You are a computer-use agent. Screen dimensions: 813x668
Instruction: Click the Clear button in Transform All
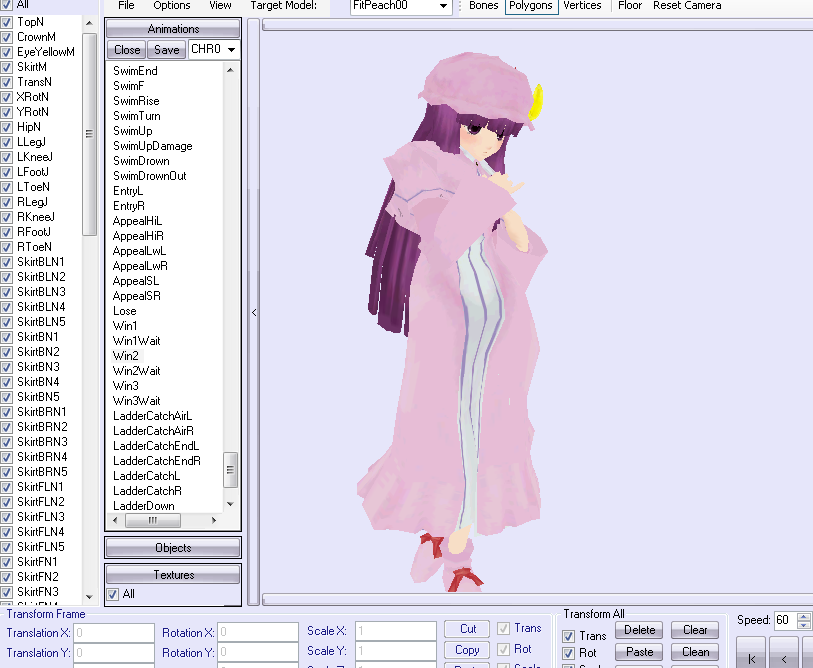(695, 630)
